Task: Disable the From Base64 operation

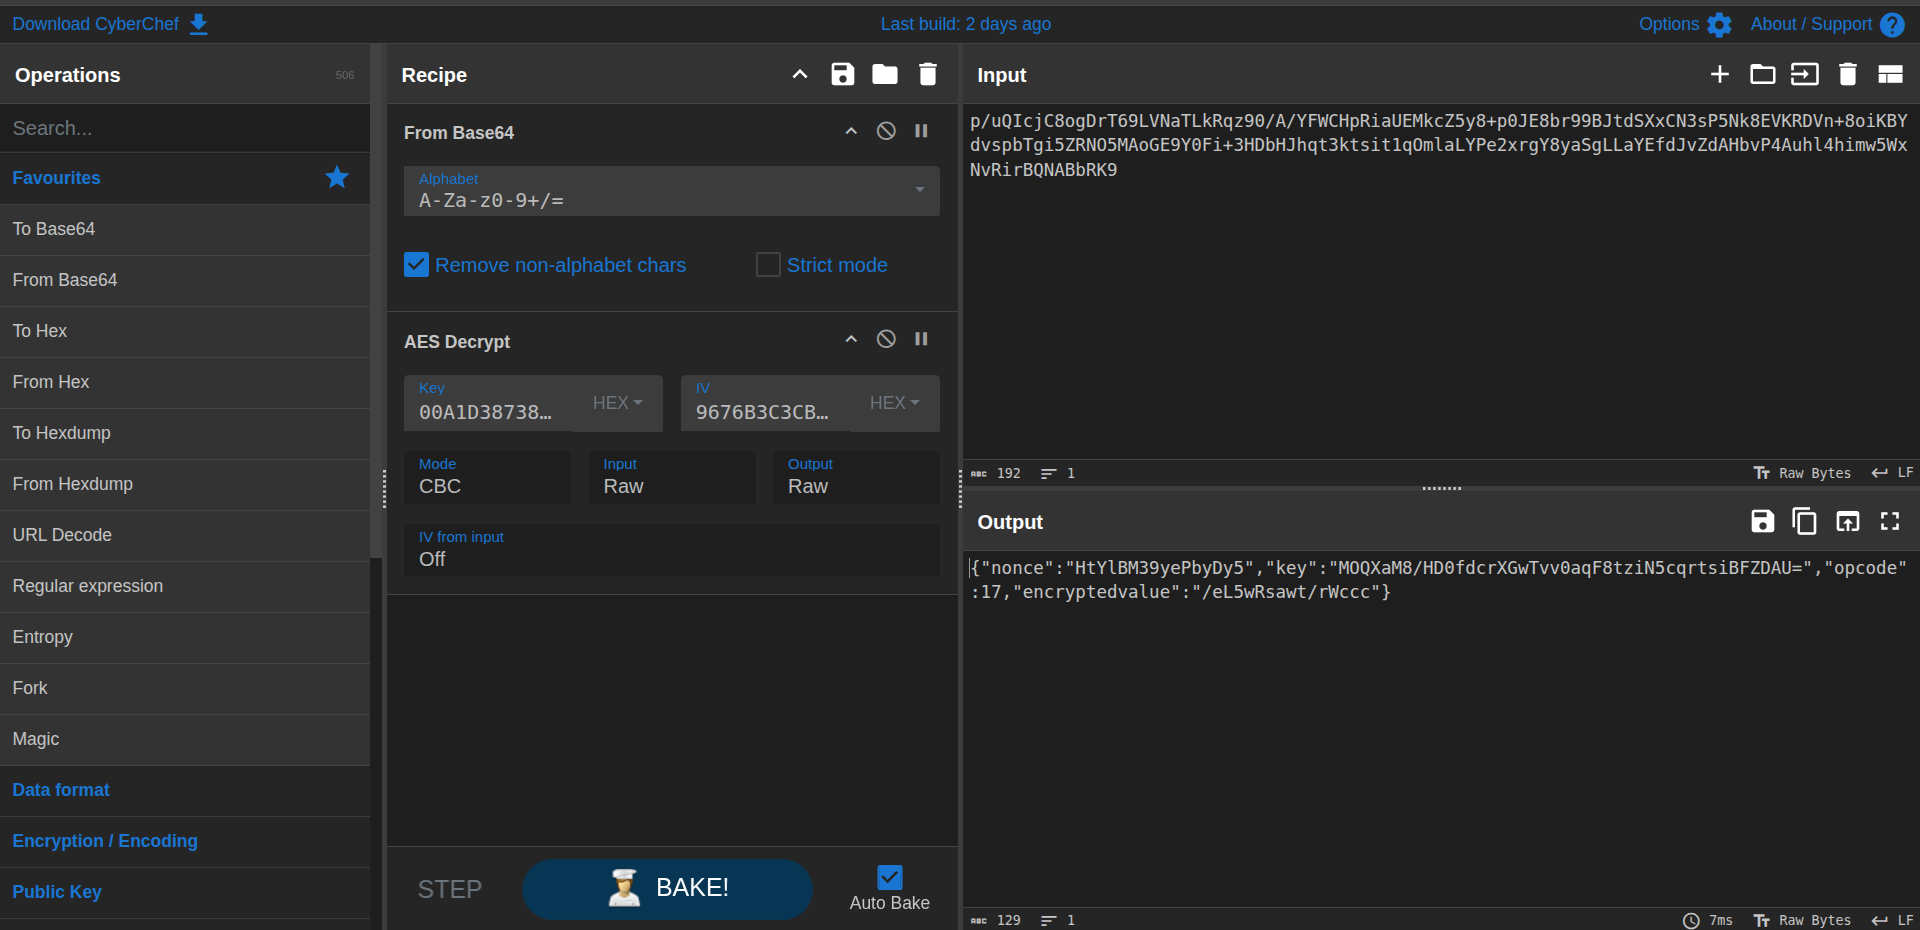Action: click(x=886, y=131)
